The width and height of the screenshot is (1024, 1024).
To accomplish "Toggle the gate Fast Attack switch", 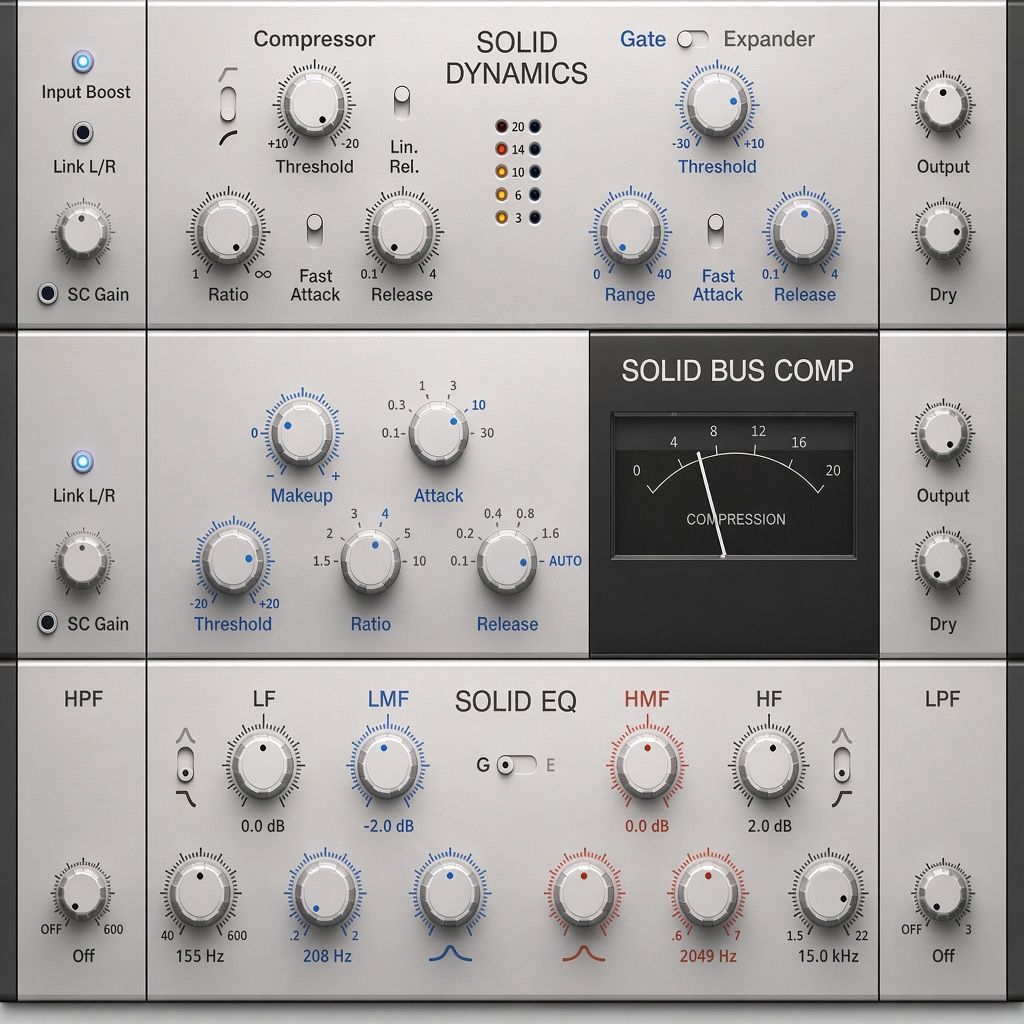I will pos(716,230).
